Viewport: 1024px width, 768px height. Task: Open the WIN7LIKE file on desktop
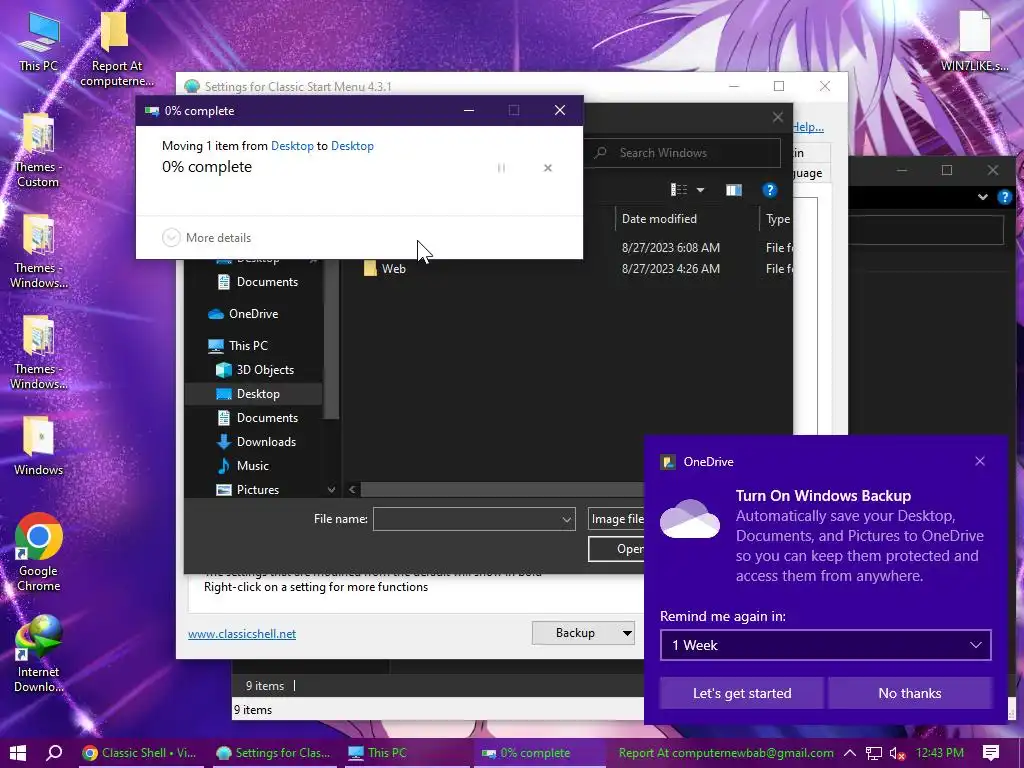coord(974,40)
